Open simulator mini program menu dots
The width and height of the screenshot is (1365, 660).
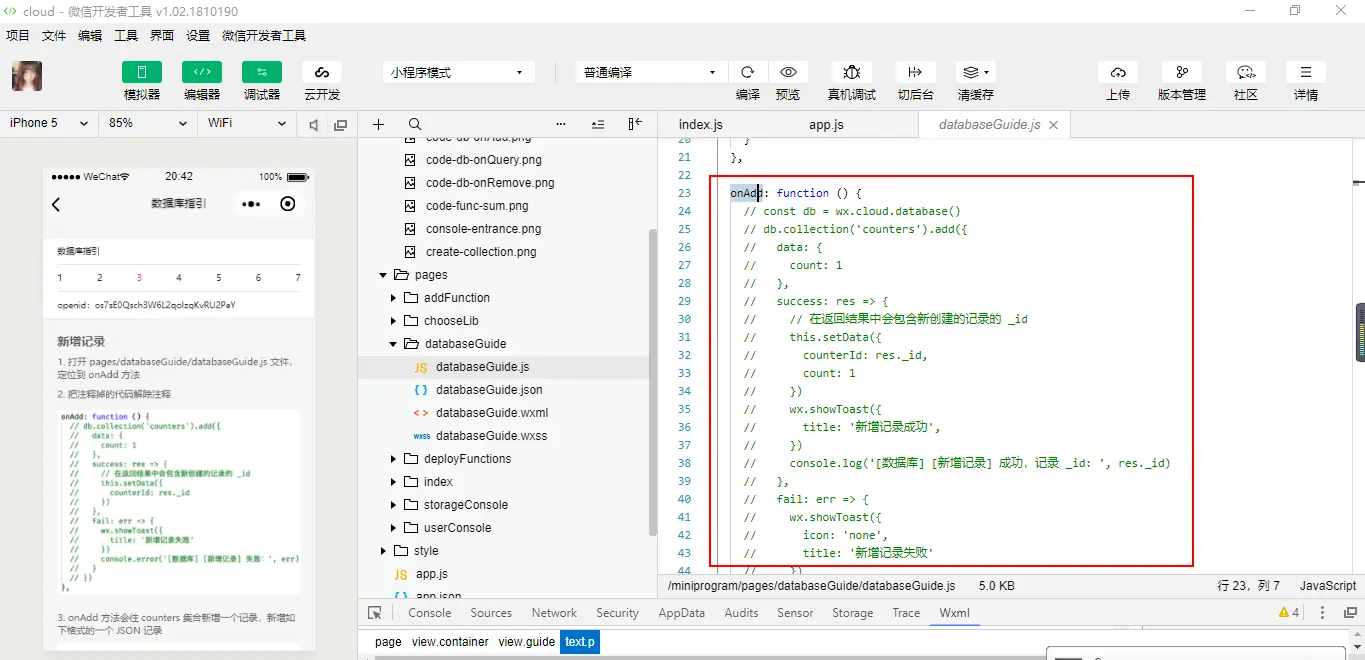coord(251,204)
